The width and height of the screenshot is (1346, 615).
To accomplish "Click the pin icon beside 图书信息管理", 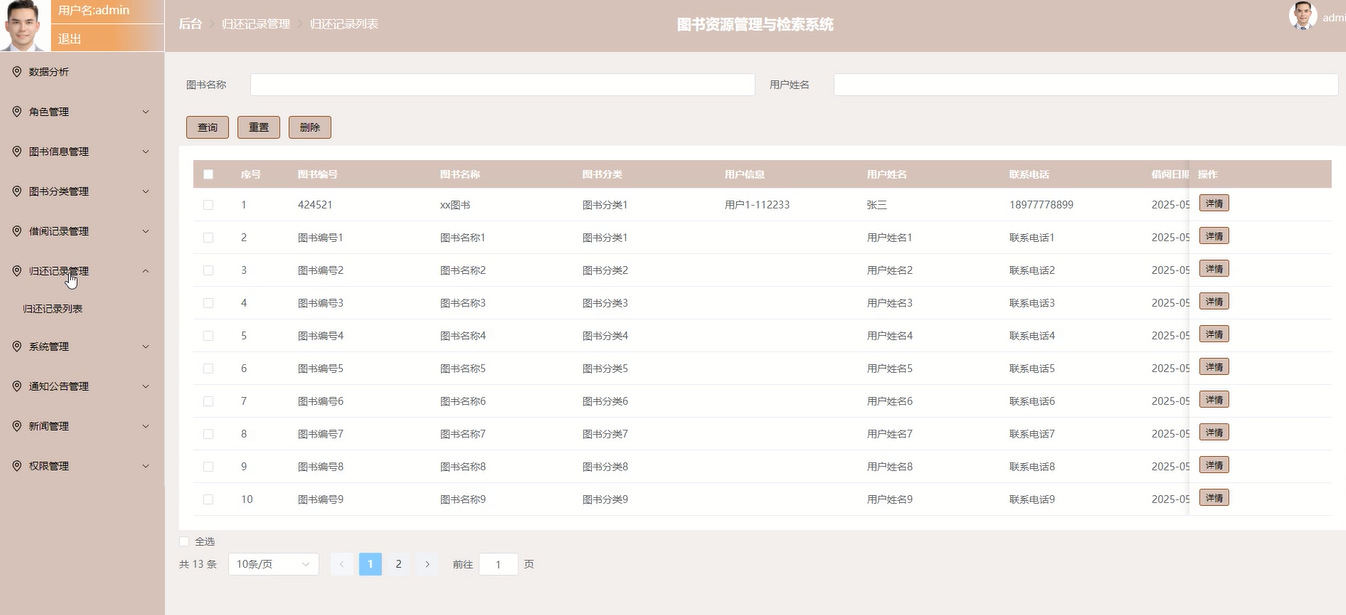I will coord(17,152).
